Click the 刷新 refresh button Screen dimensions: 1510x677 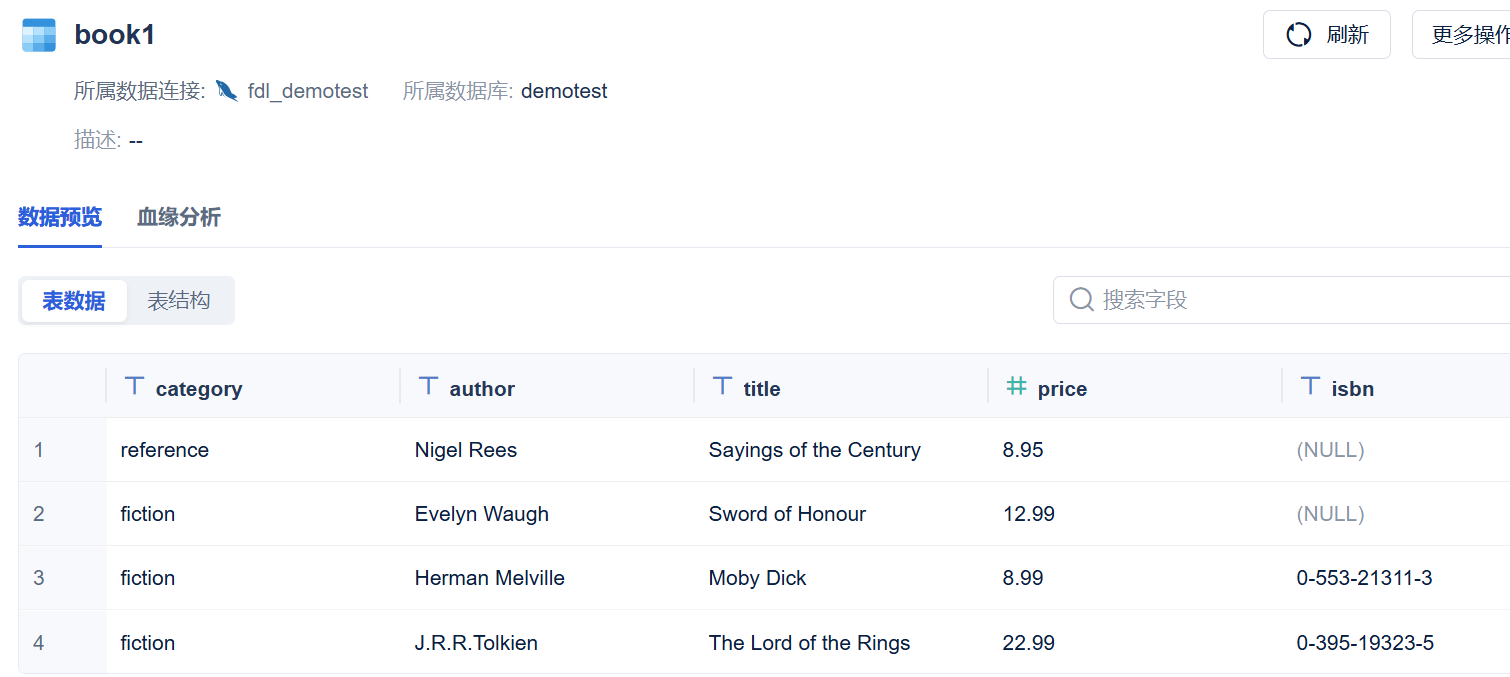1327,35
